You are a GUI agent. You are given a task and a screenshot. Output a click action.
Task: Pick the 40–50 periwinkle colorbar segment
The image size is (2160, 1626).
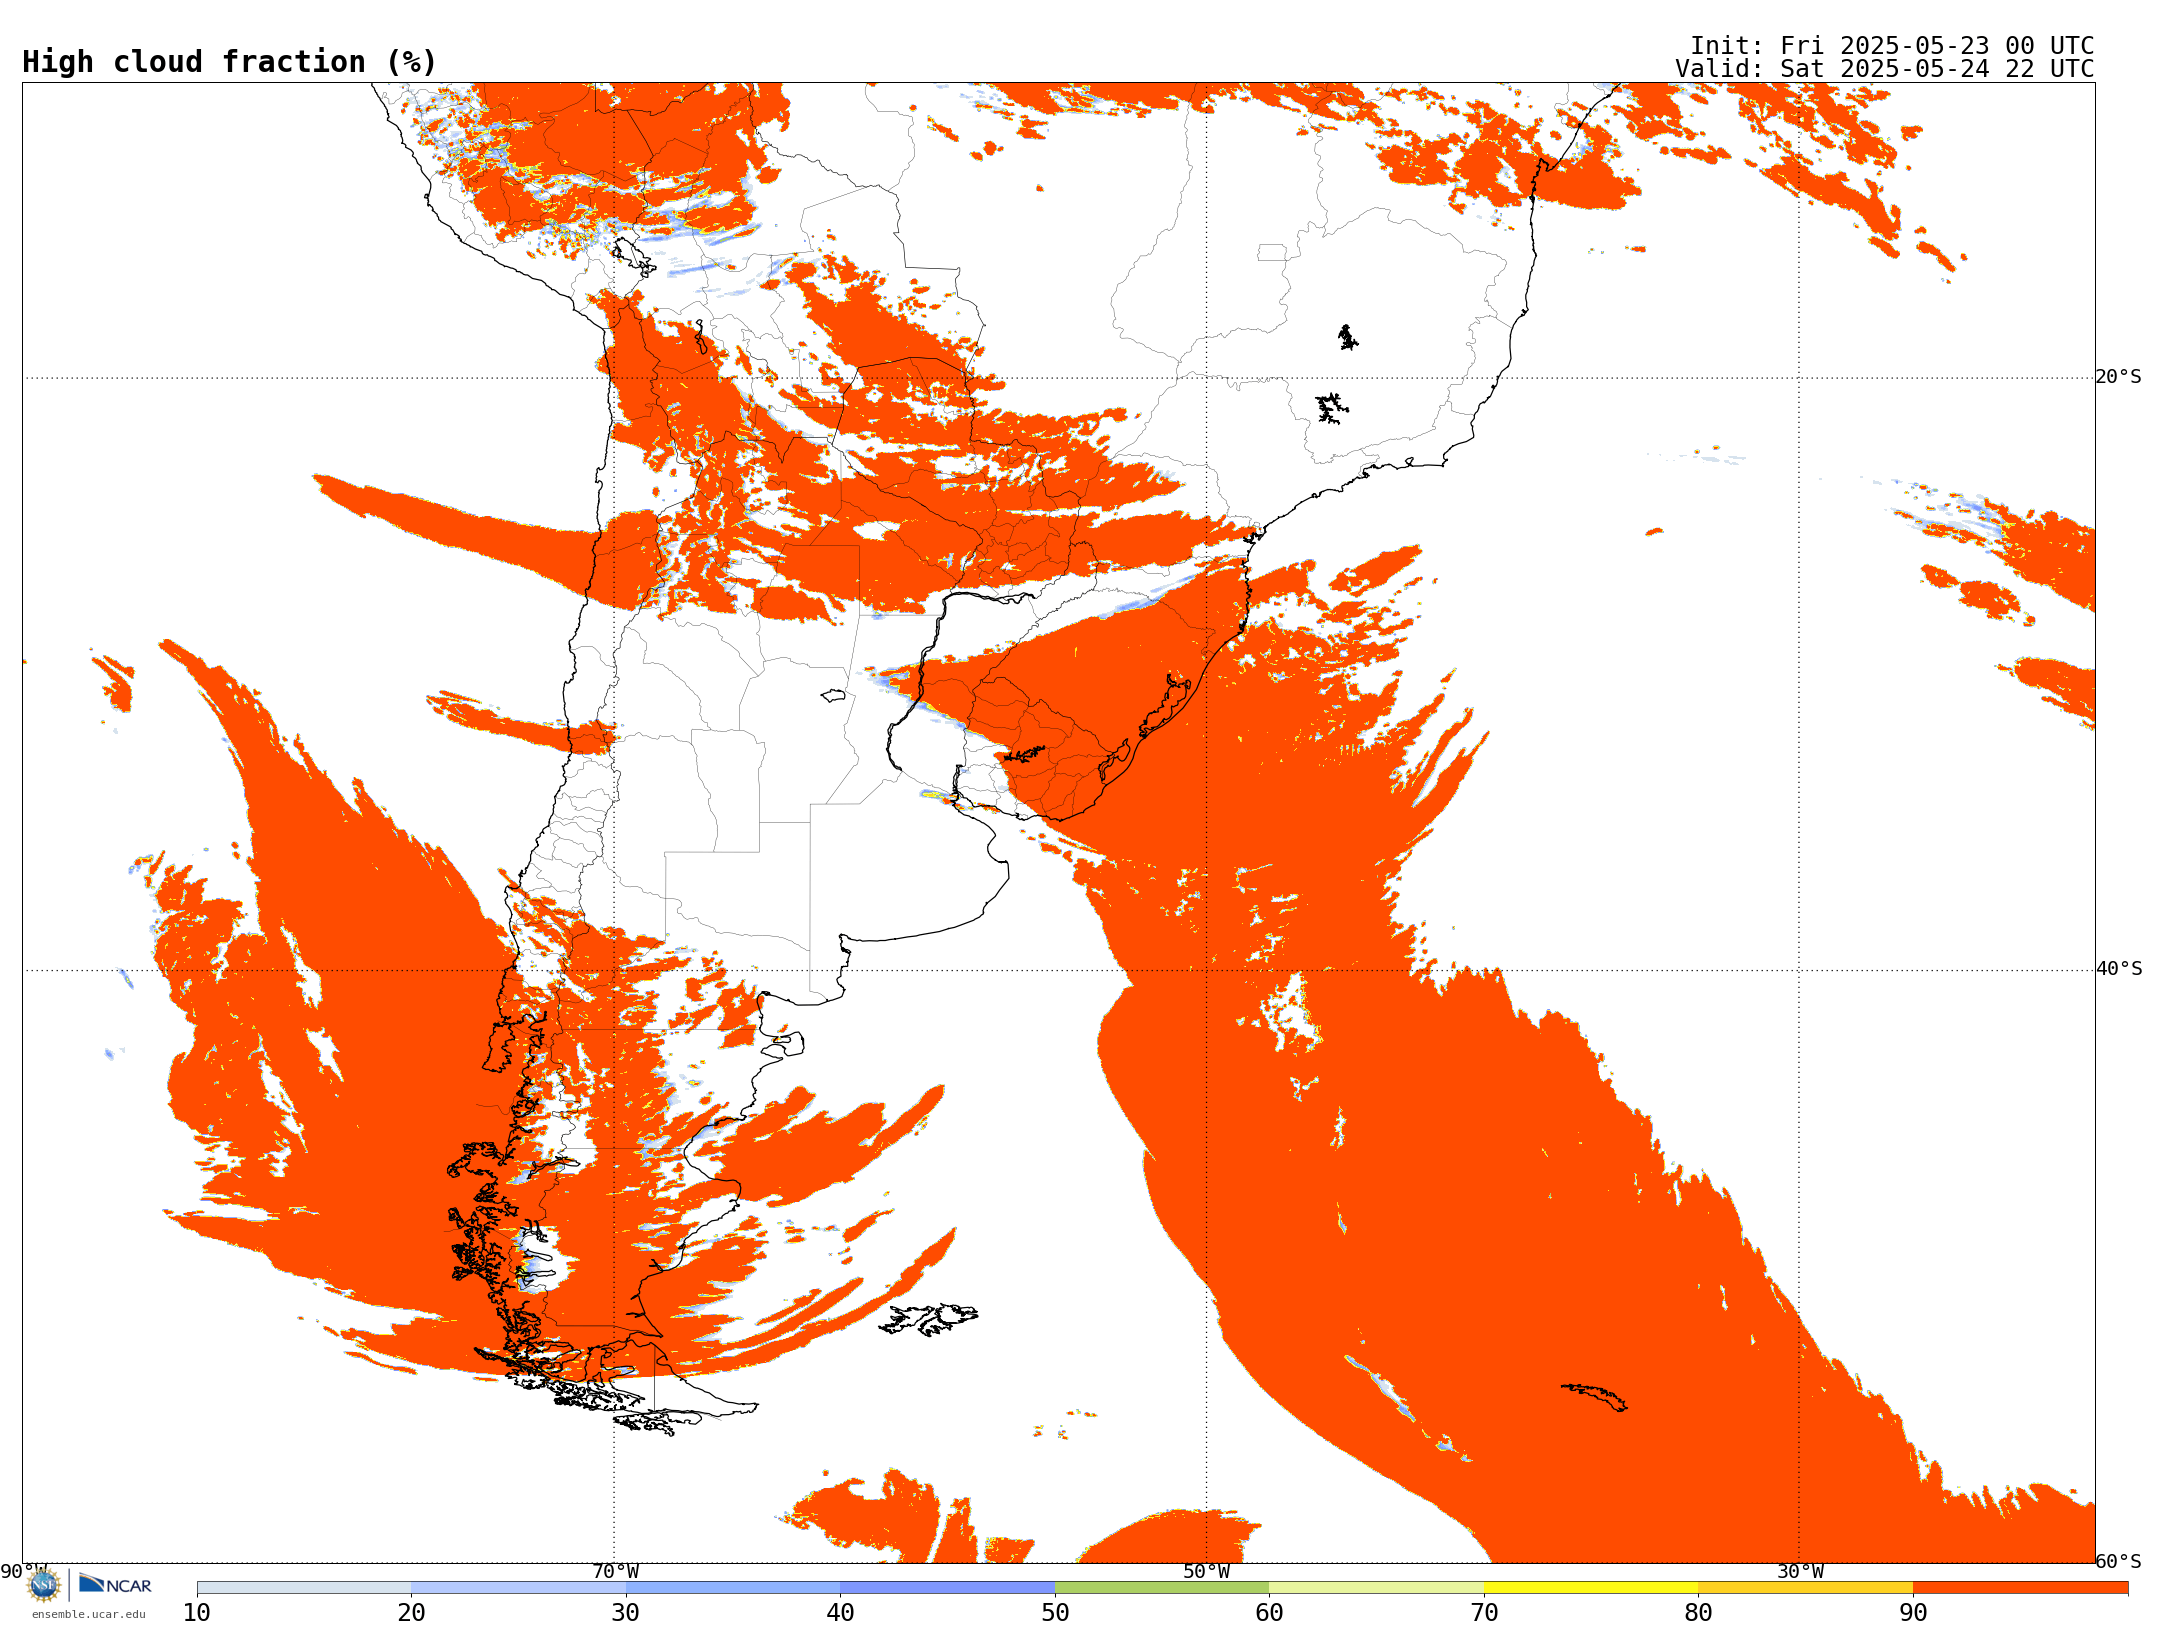pos(947,1588)
